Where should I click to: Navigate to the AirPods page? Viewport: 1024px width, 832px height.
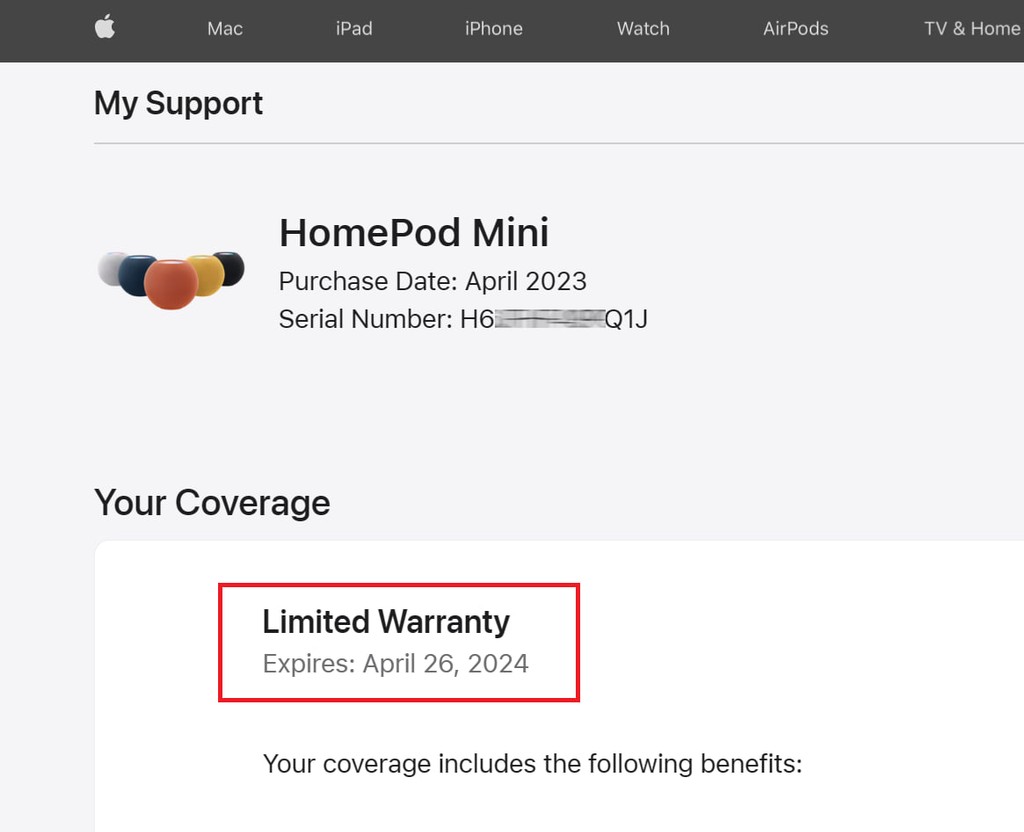pyautogui.click(x=796, y=29)
